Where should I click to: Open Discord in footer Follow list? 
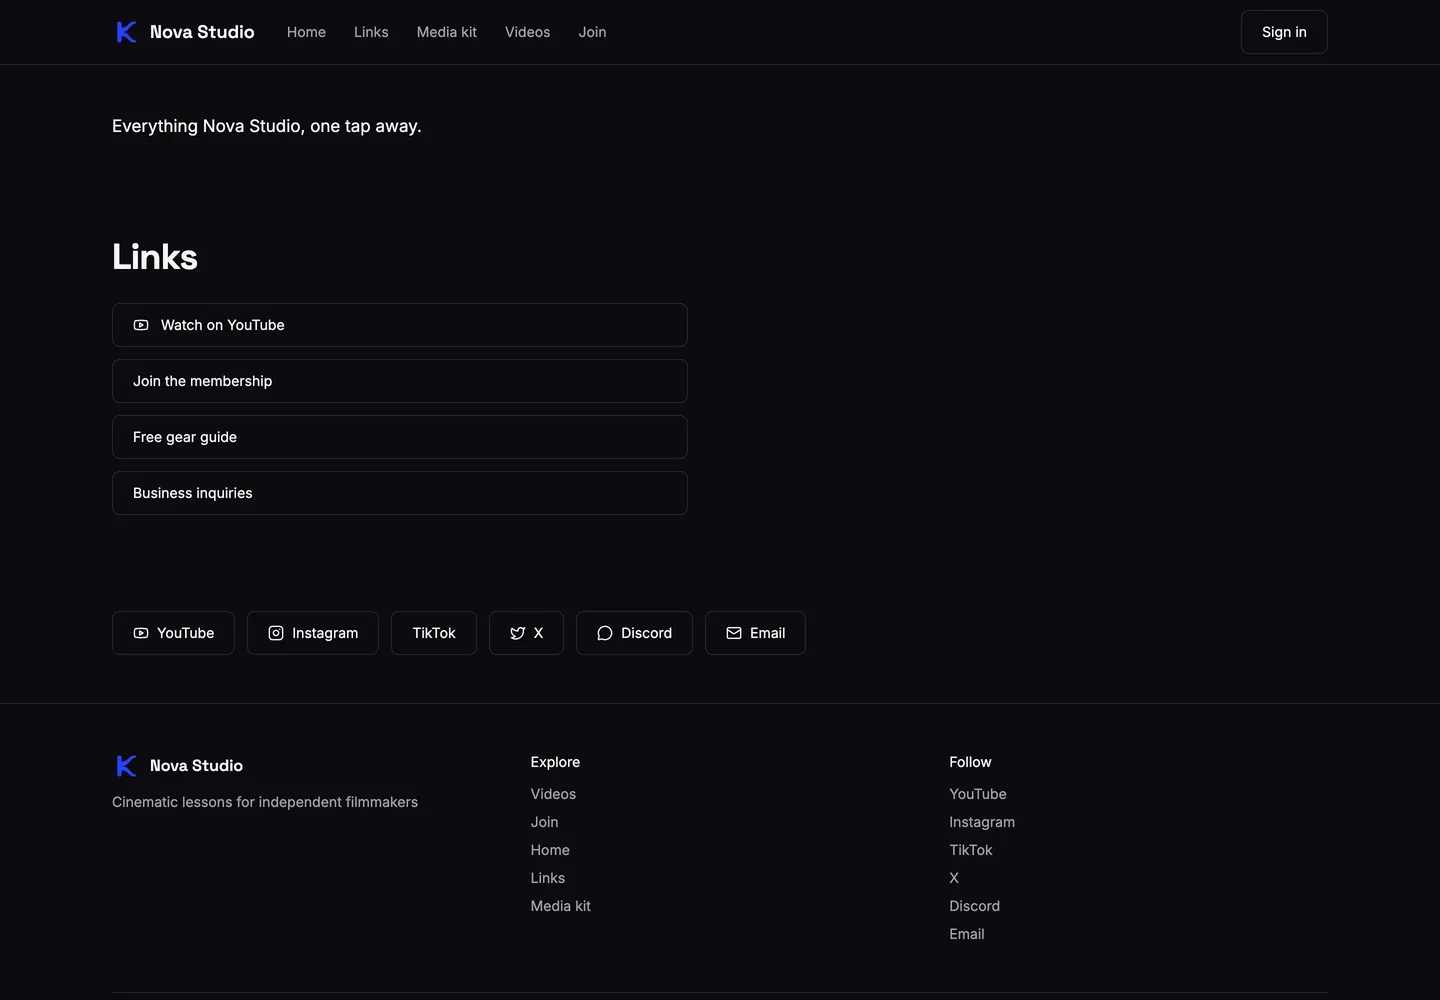pyautogui.click(x=975, y=906)
